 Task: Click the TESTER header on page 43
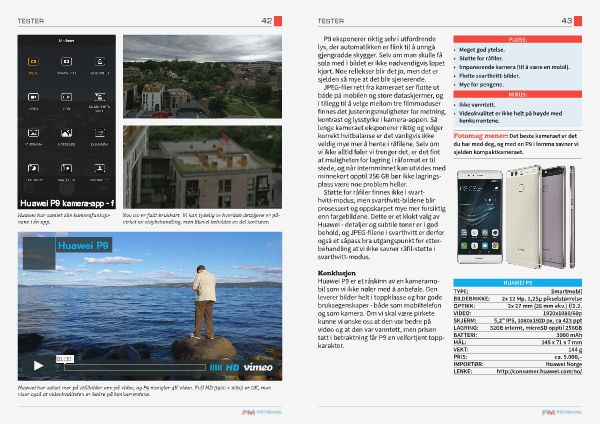point(331,21)
